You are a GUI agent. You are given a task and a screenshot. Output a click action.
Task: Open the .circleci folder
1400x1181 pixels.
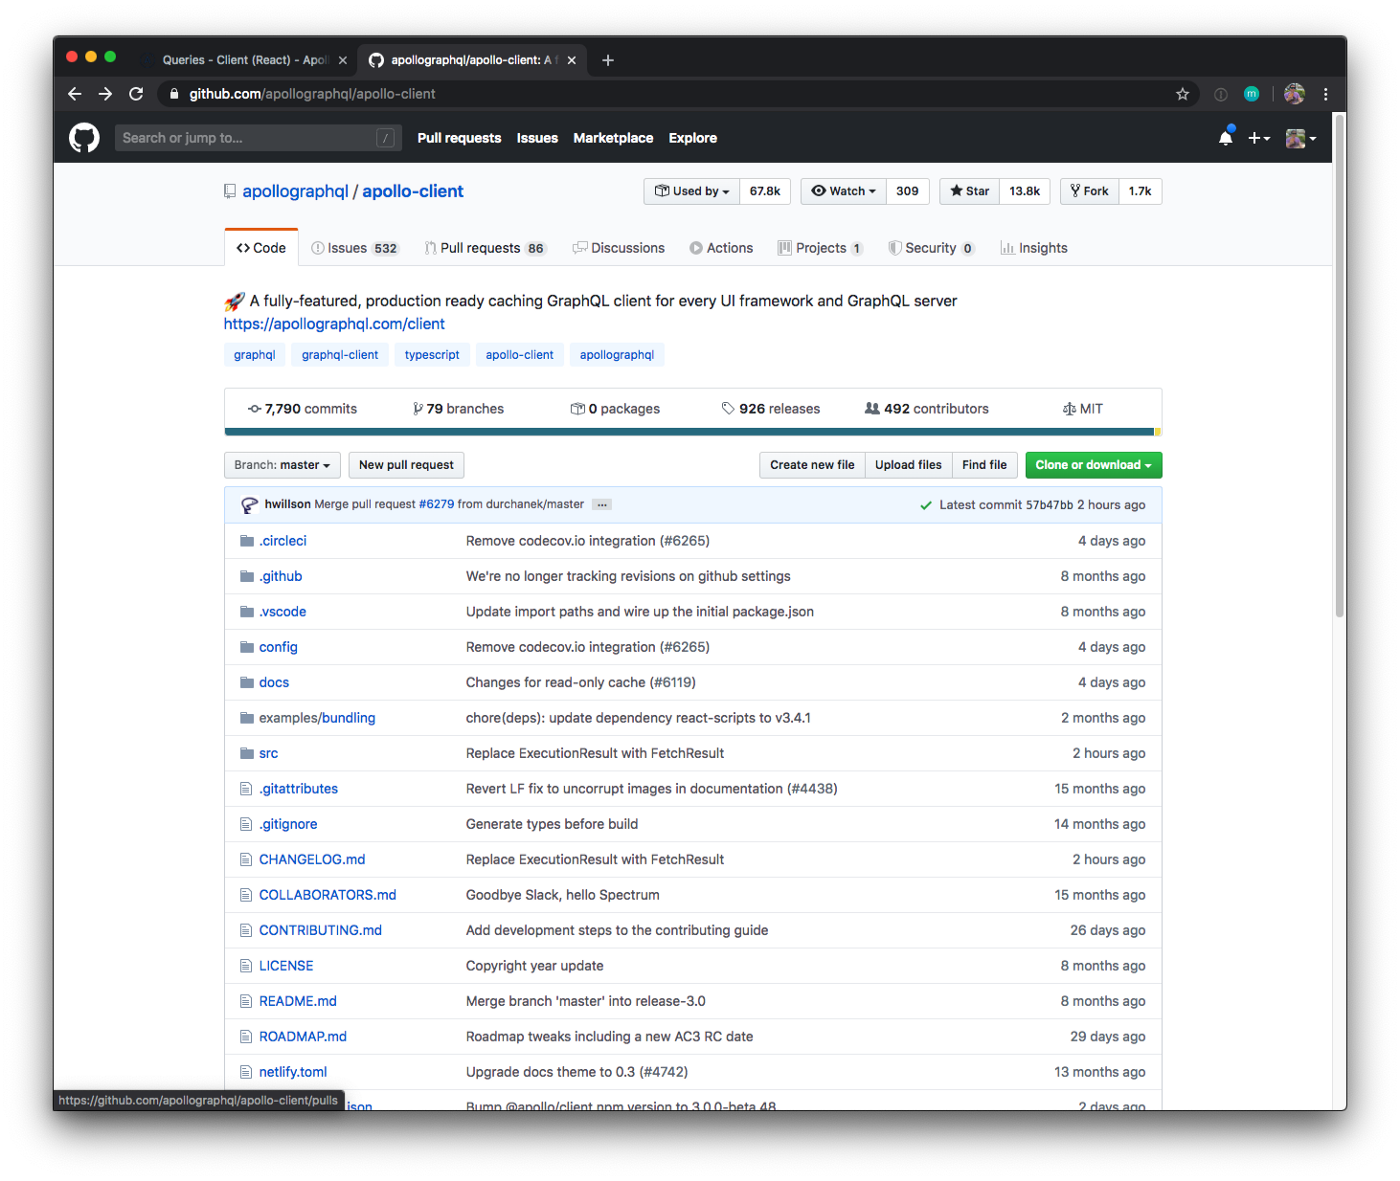tap(283, 541)
